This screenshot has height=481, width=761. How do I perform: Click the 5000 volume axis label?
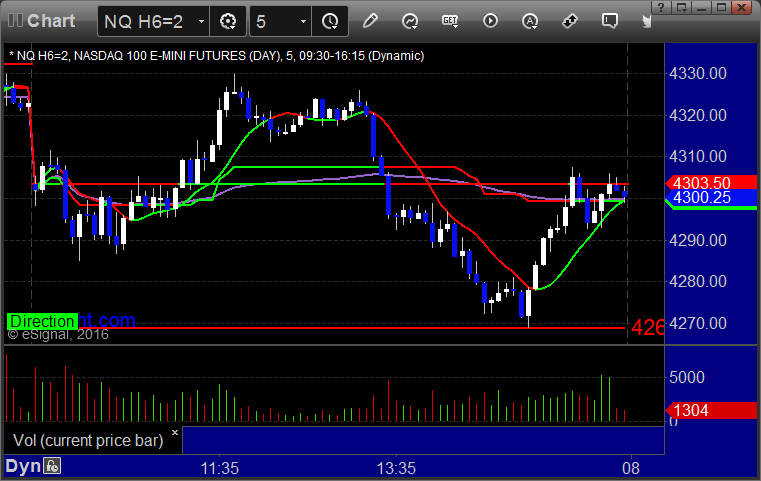(686, 377)
